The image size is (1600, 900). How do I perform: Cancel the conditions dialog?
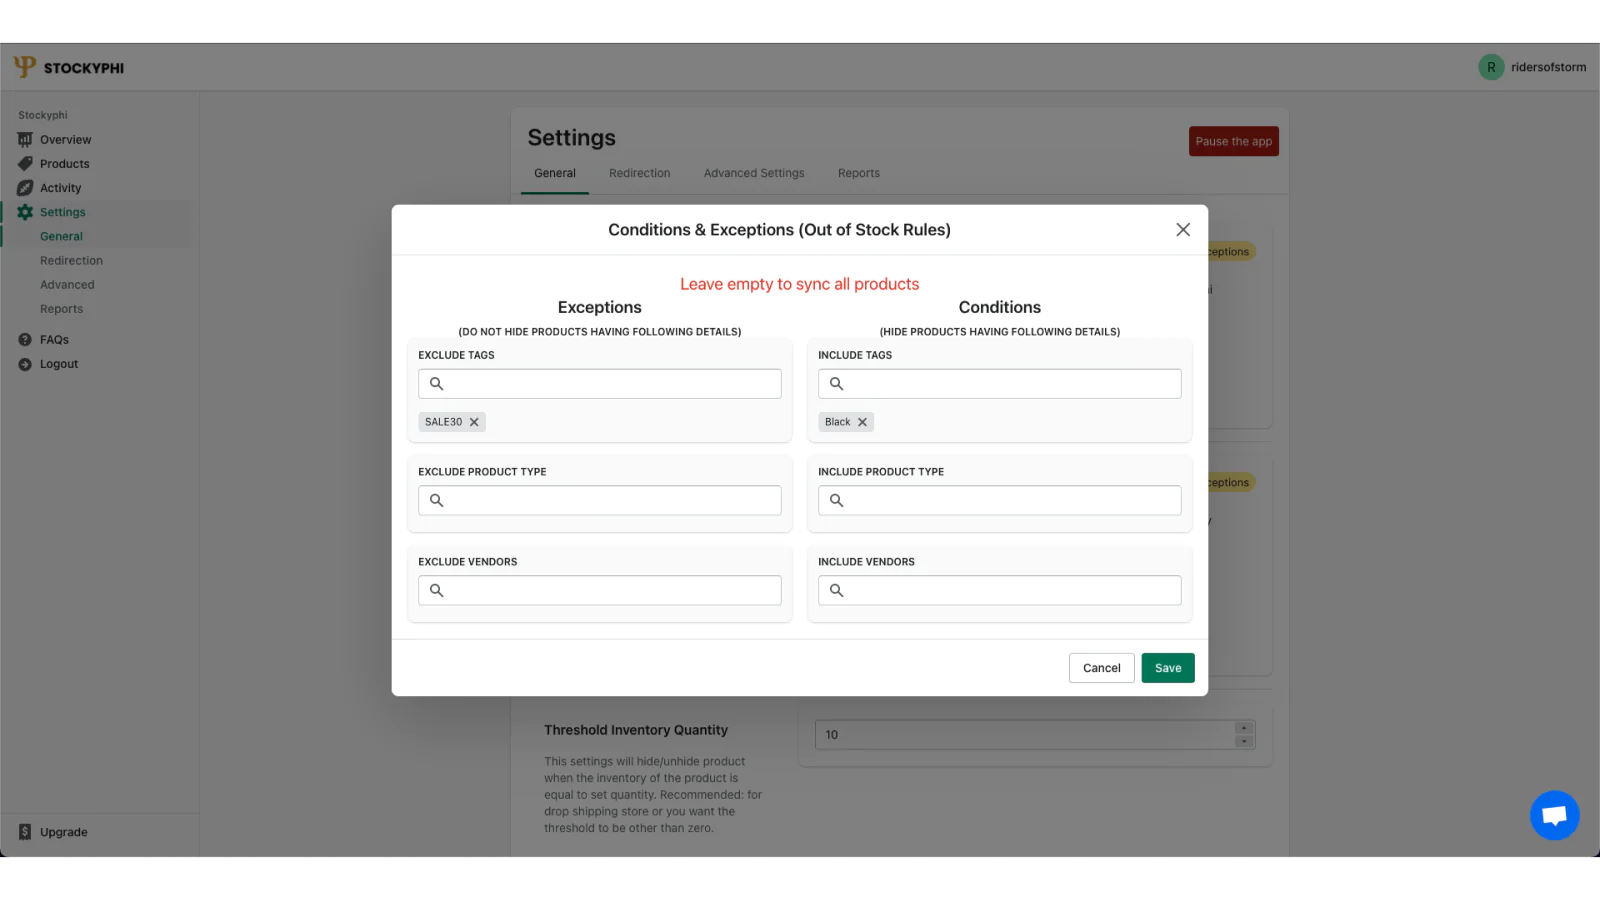click(x=1101, y=668)
